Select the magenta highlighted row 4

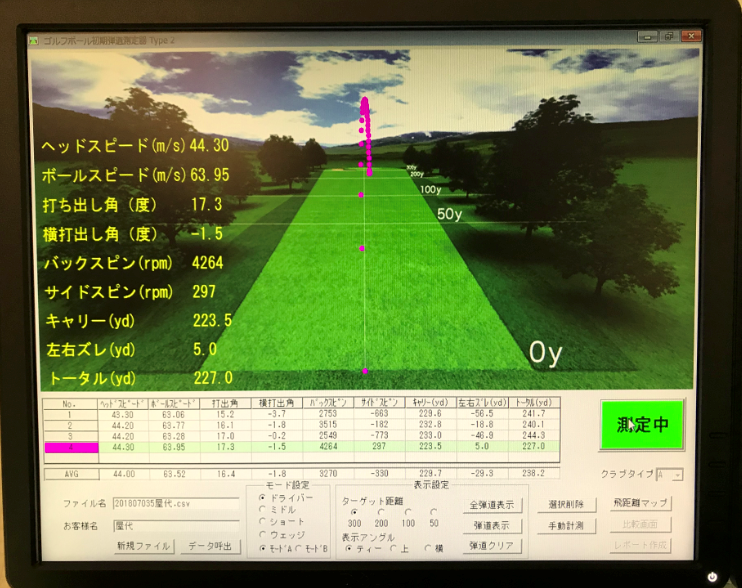(x=71, y=447)
